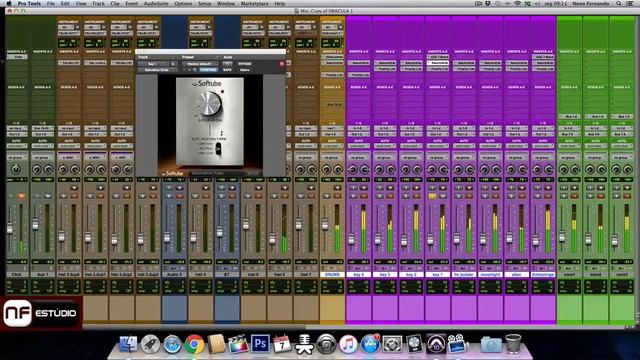Screen dimensions: 640x360
Task: Unsolo the key 1 track
Action: coord(432,196)
